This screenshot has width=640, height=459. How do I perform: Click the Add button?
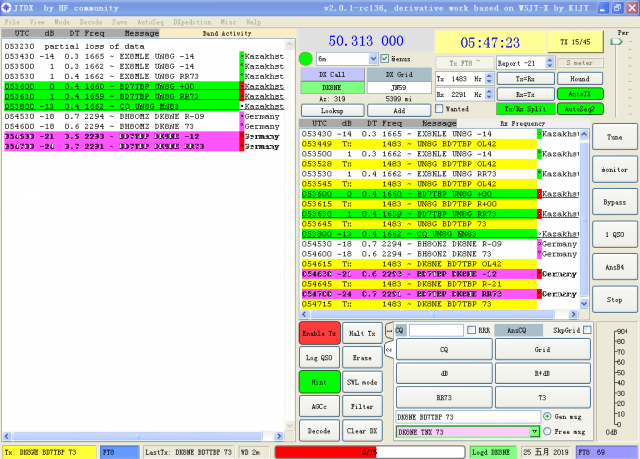pyautogui.click(x=399, y=110)
